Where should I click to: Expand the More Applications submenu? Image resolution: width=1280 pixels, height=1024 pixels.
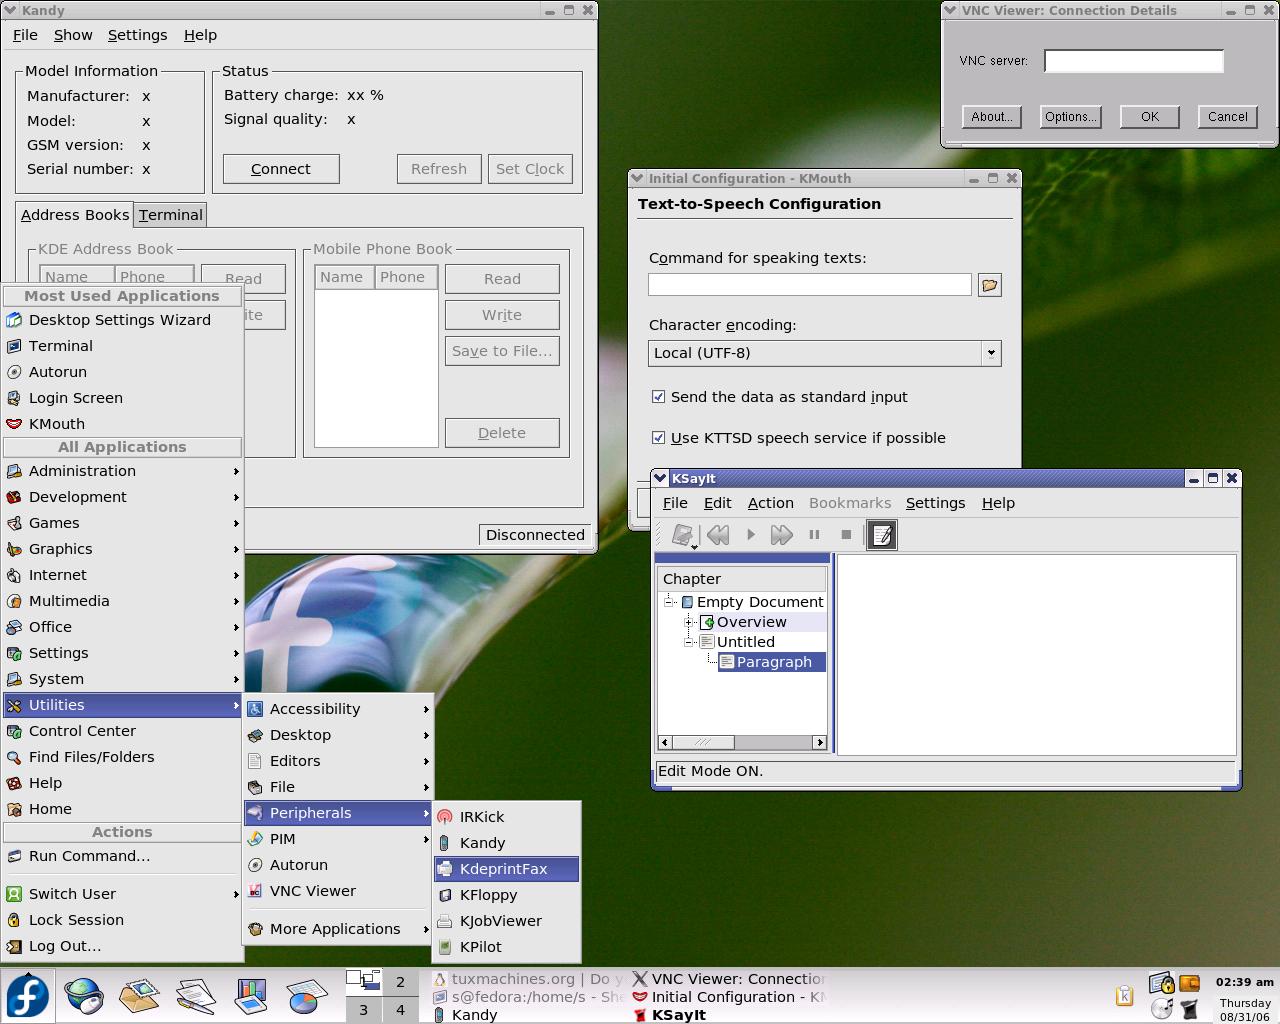point(338,929)
